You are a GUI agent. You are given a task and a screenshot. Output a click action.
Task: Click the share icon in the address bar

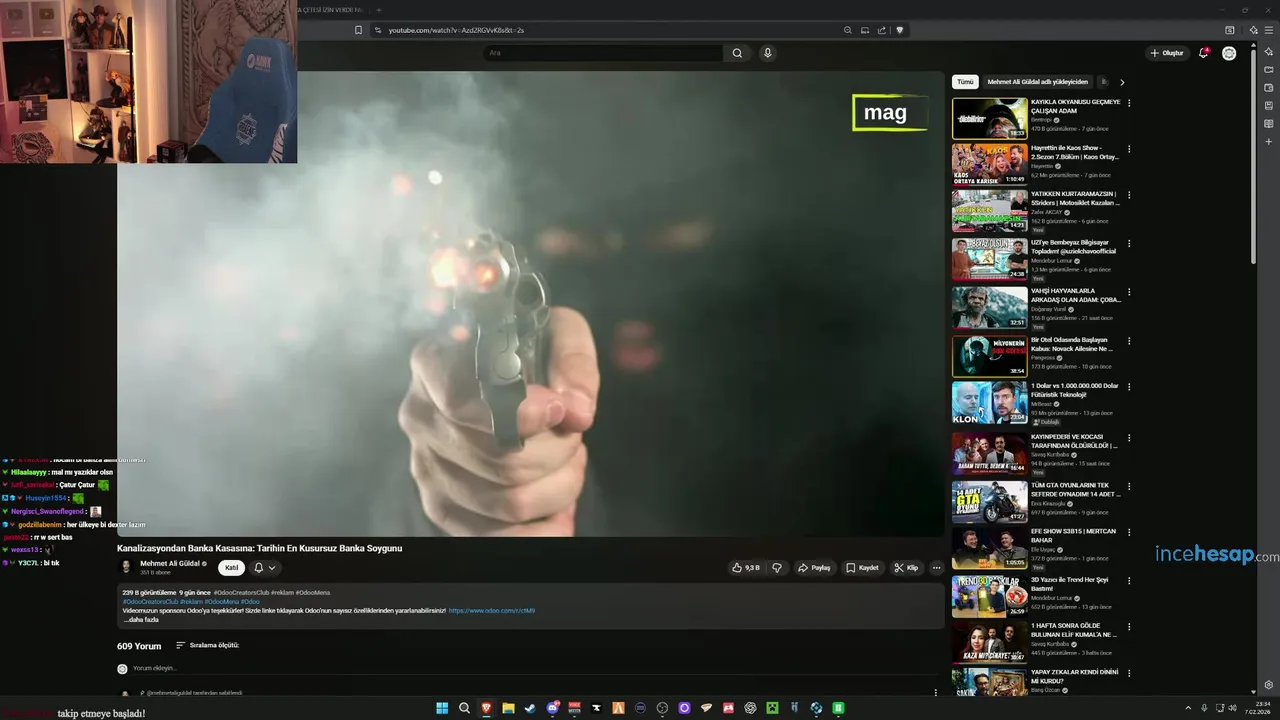(x=882, y=30)
